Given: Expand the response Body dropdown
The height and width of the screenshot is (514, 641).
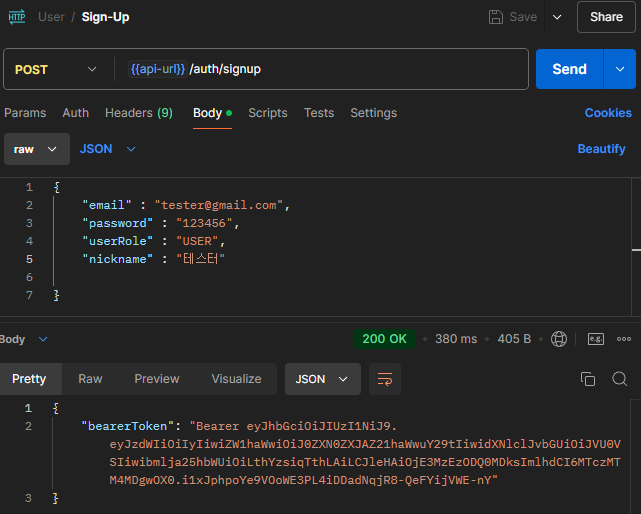Looking at the screenshot, I should point(24,339).
